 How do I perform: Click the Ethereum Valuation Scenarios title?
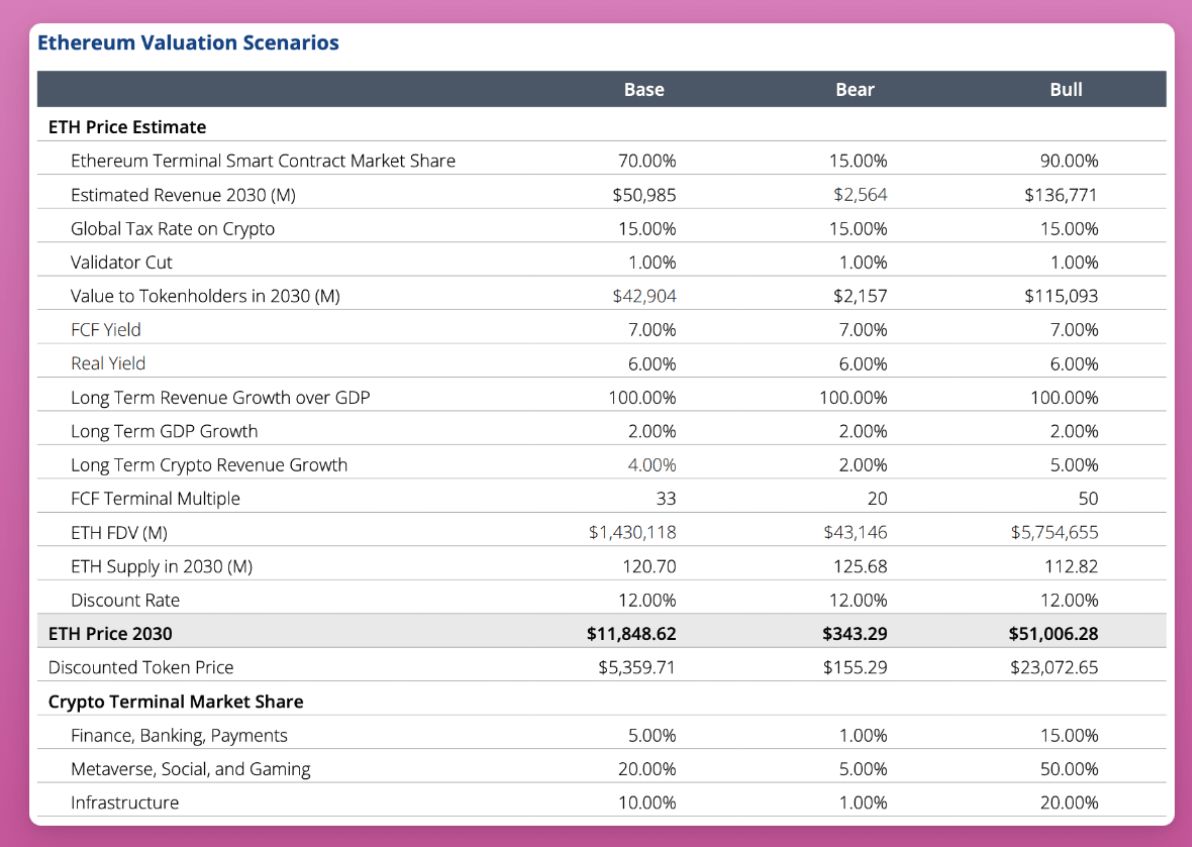(x=188, y=43)
